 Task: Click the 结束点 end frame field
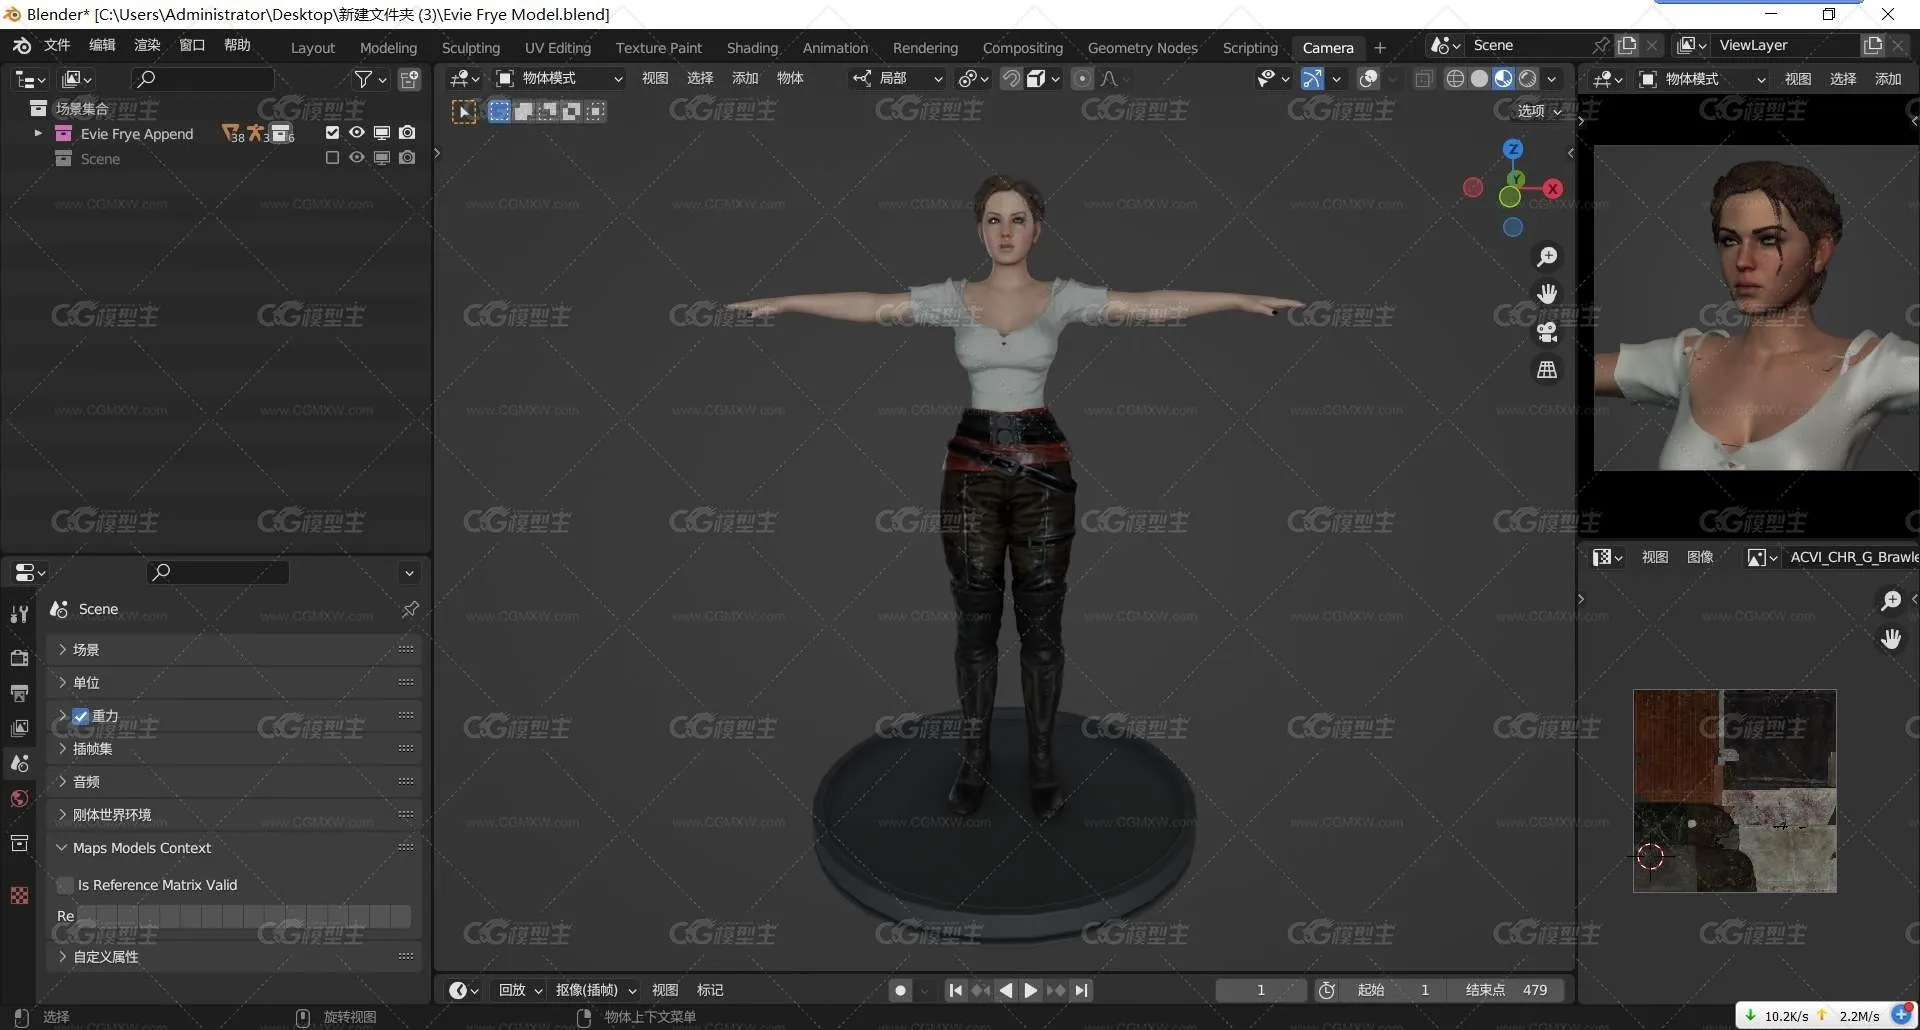pyautogui.click(x=1506, y=990)
